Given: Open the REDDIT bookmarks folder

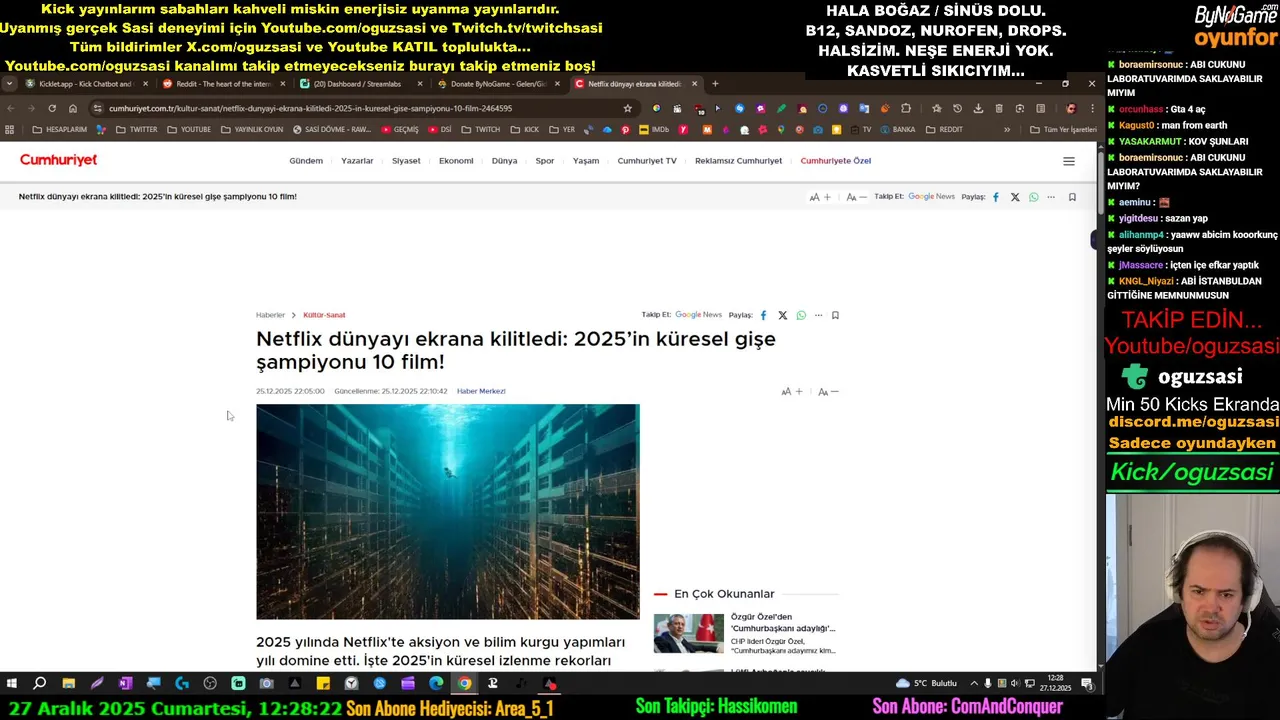Looking at the screenshot, I should pyautogui.click(x=944, y=129).
